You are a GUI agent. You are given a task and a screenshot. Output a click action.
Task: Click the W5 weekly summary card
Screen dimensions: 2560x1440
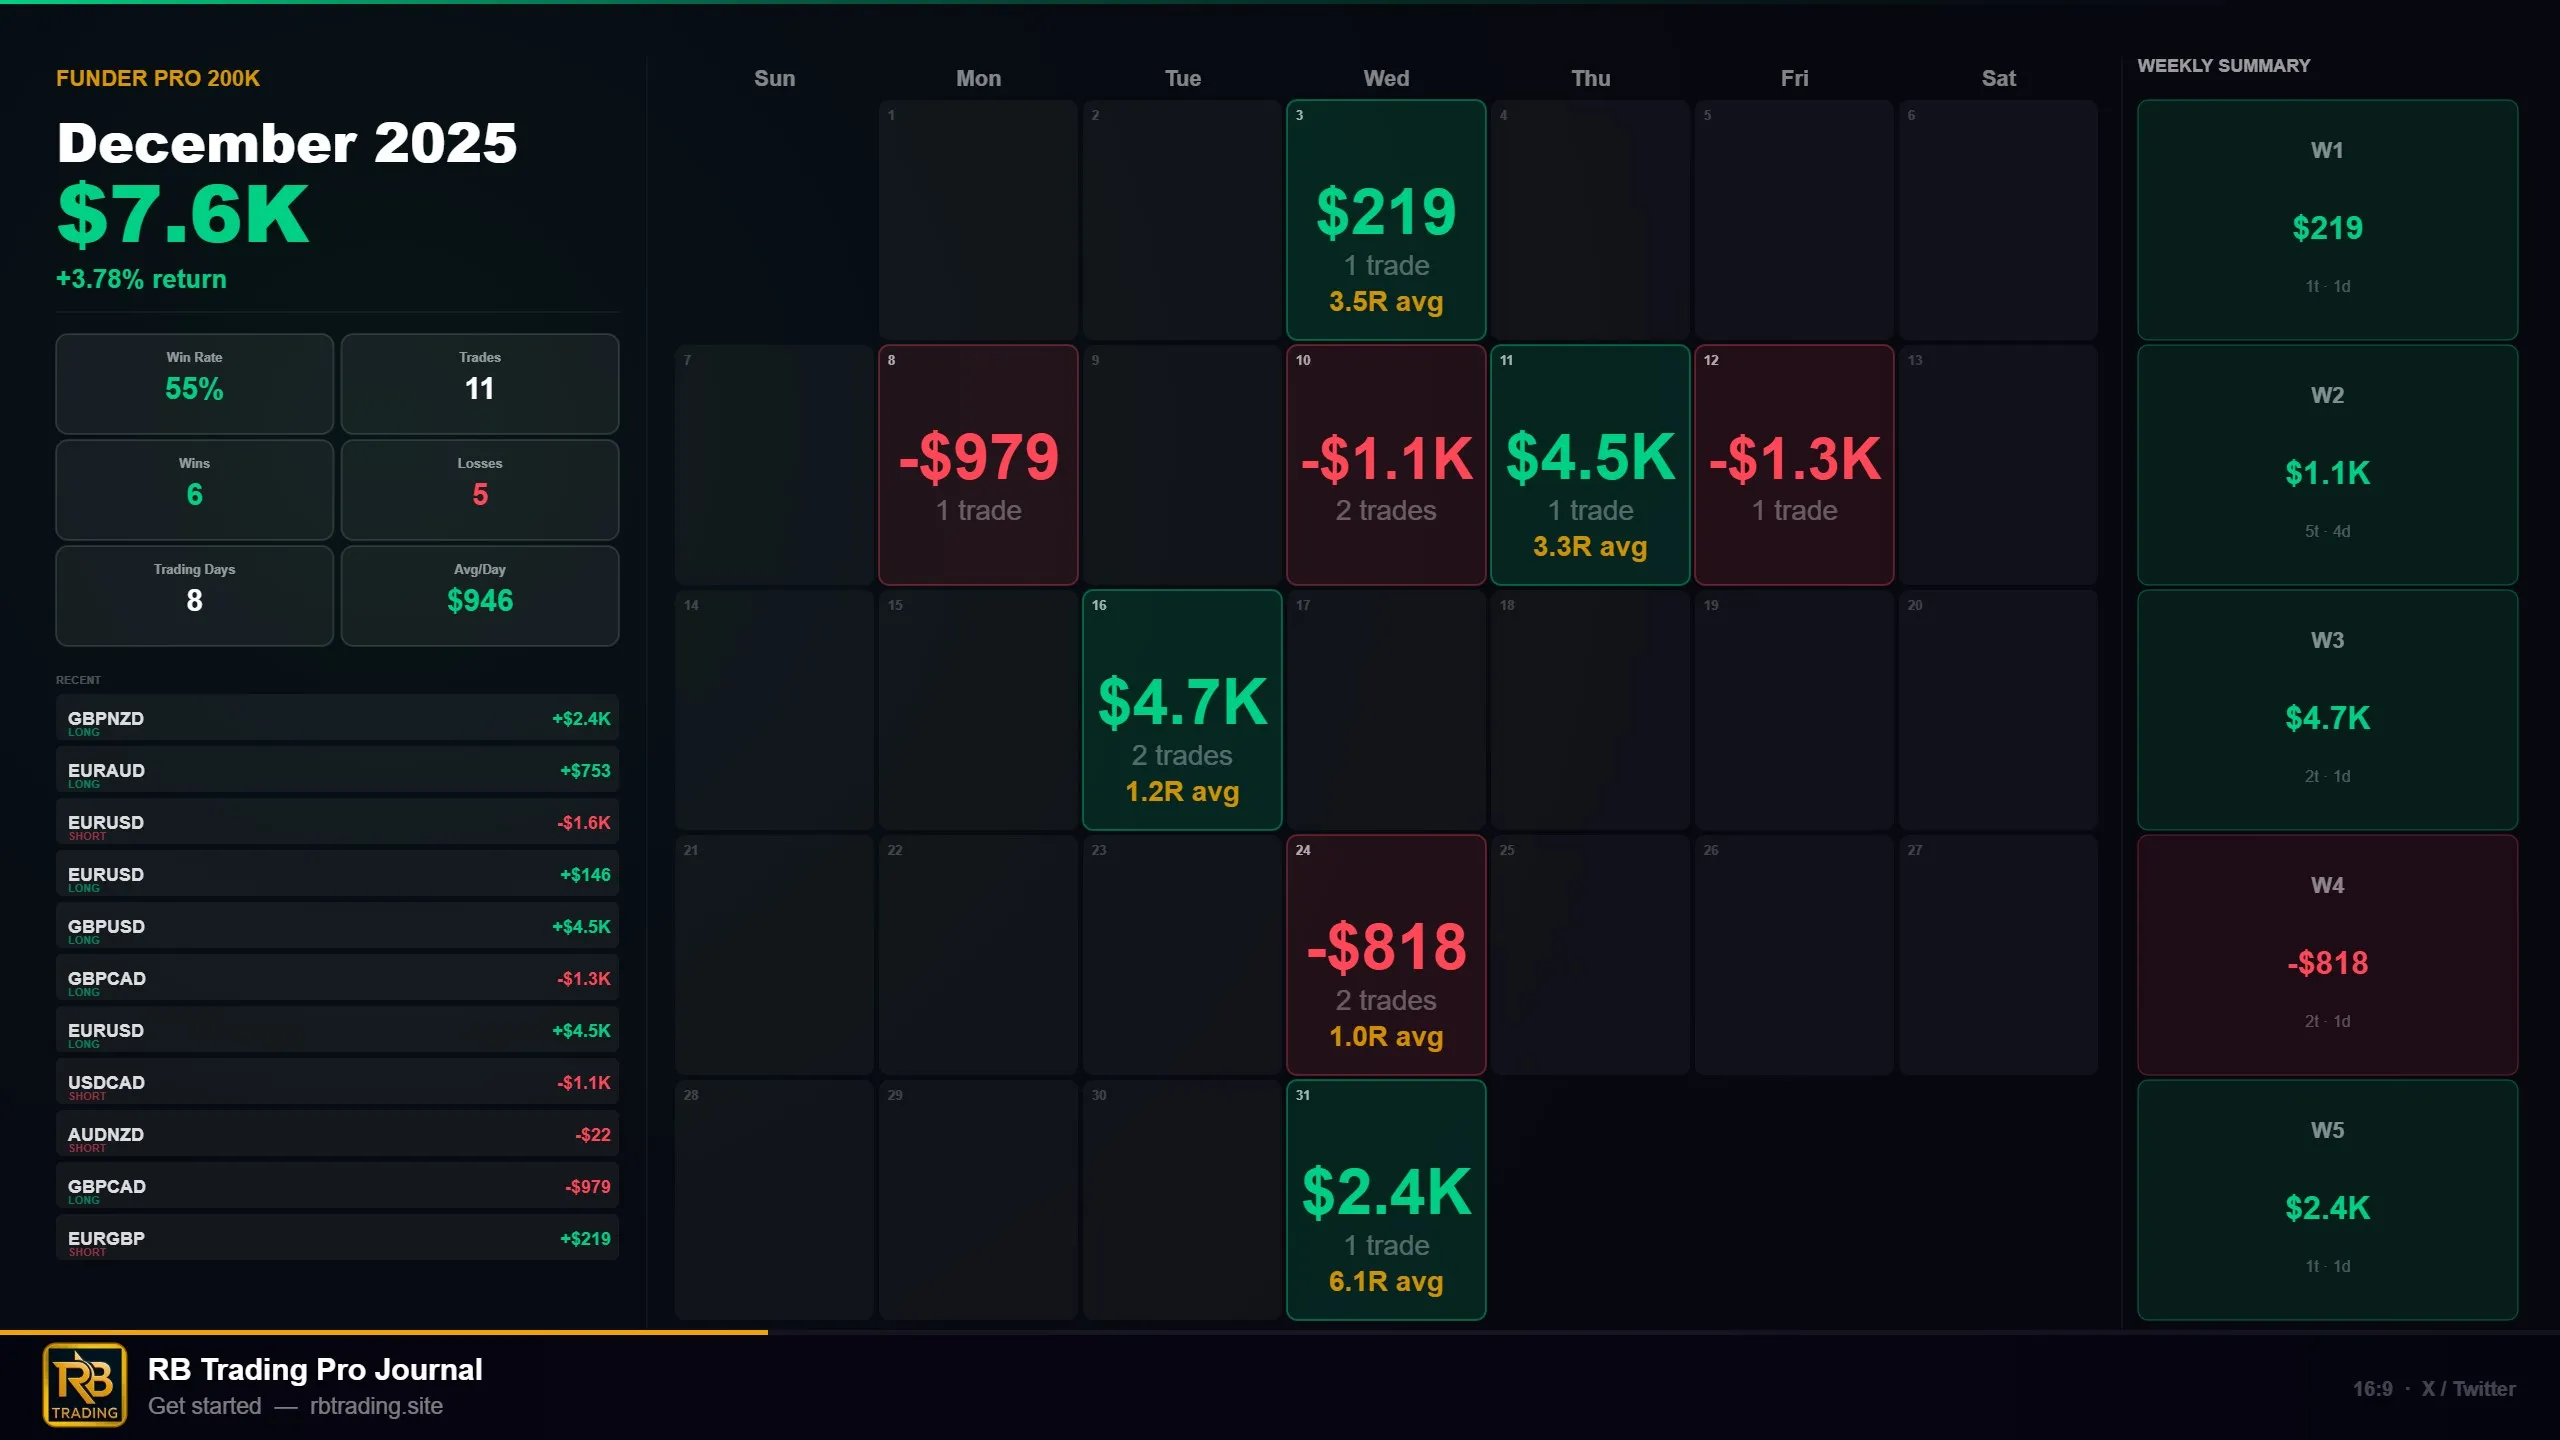point(2327,1200)
